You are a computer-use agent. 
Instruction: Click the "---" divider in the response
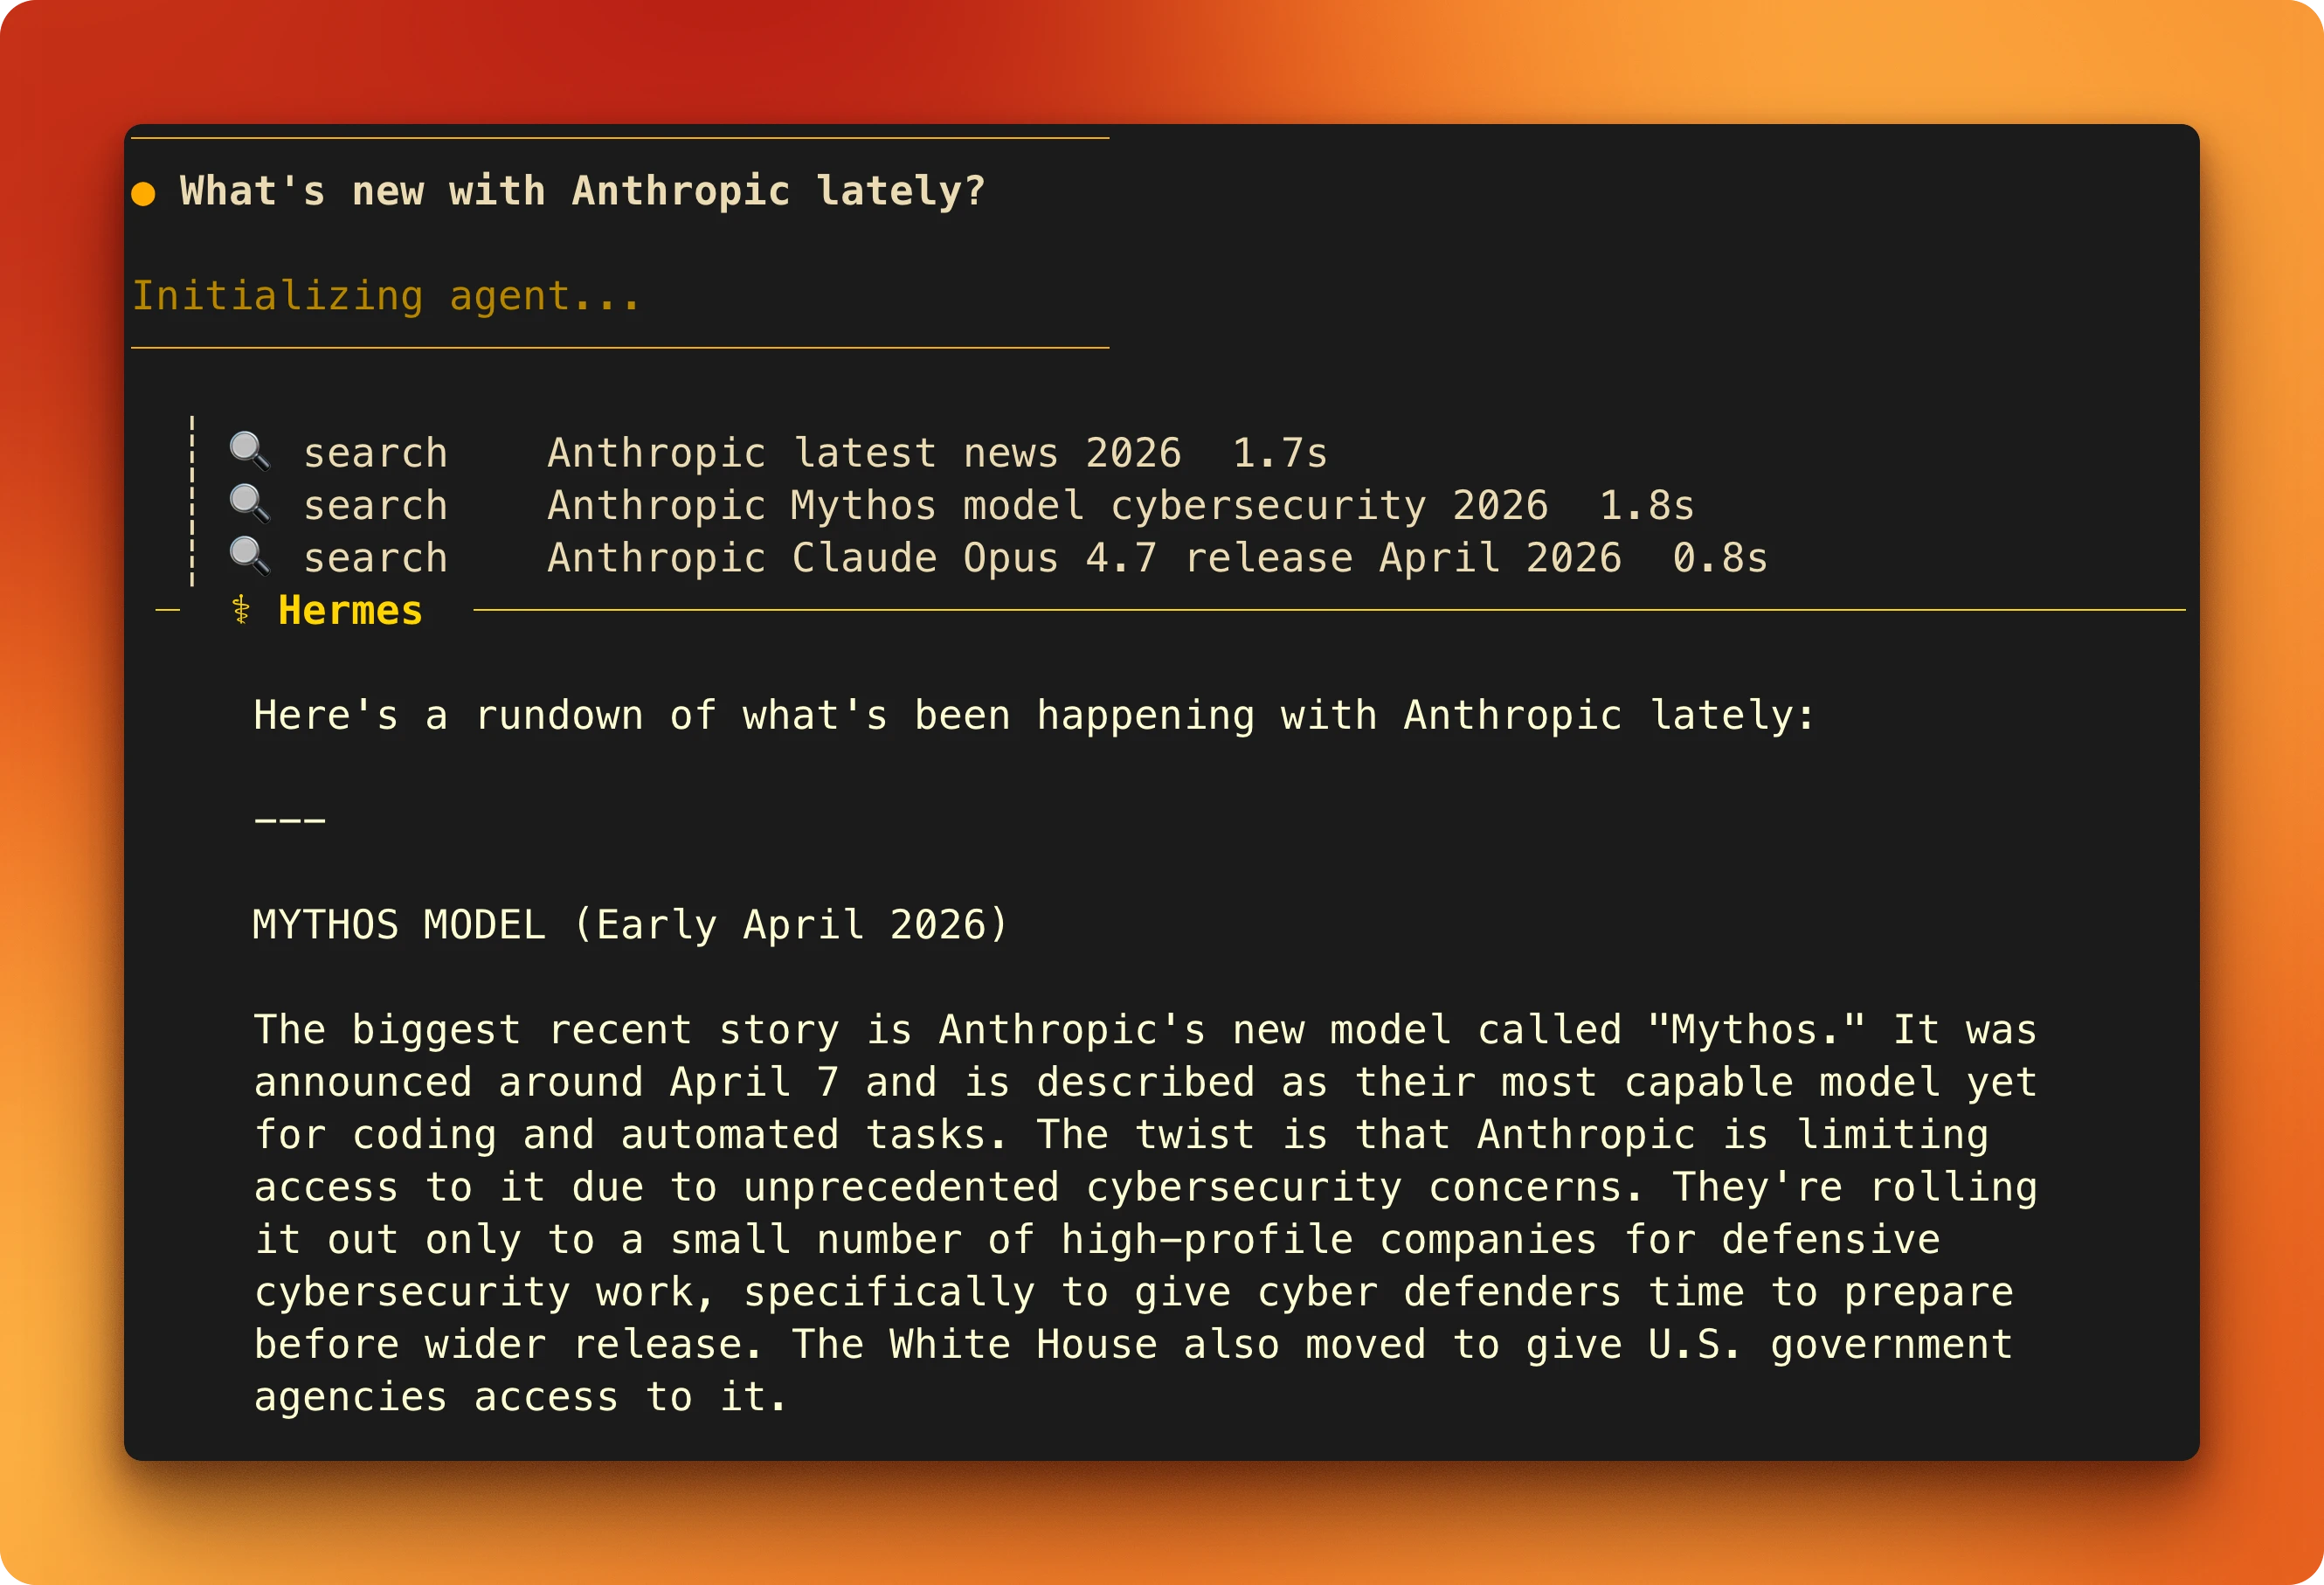pos(290,820)
